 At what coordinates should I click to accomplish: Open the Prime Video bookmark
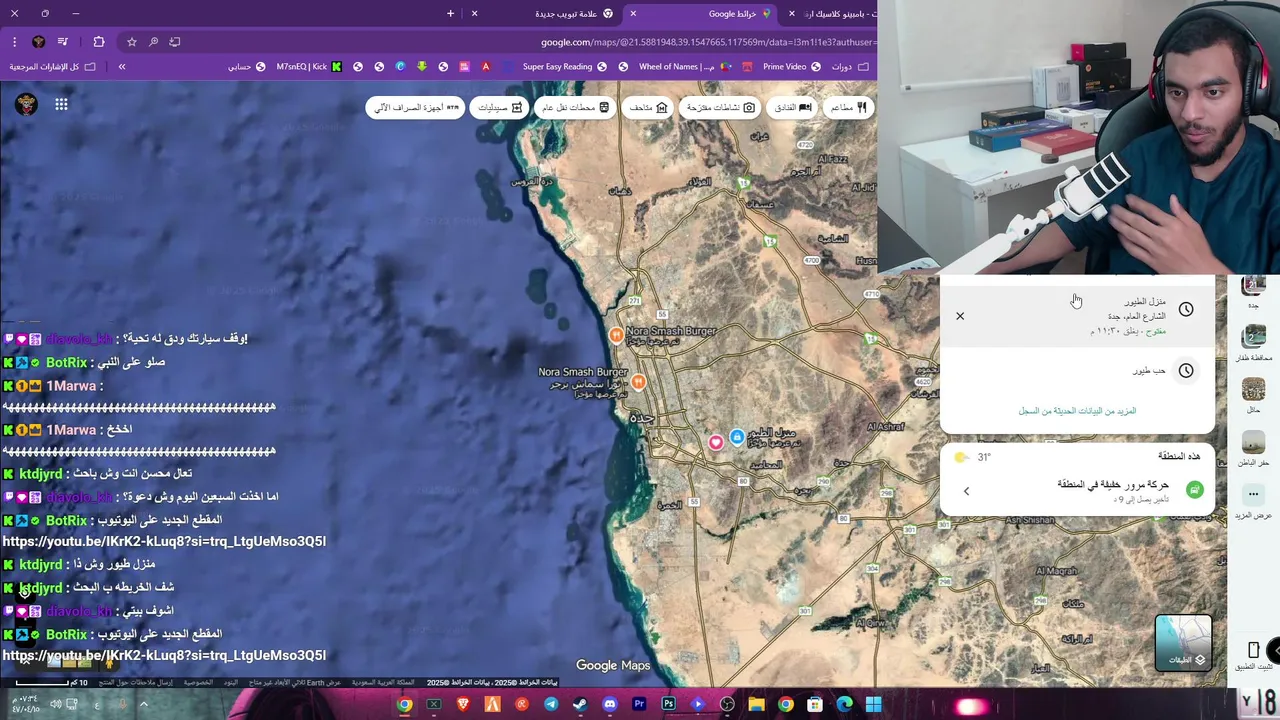[792, 67]
